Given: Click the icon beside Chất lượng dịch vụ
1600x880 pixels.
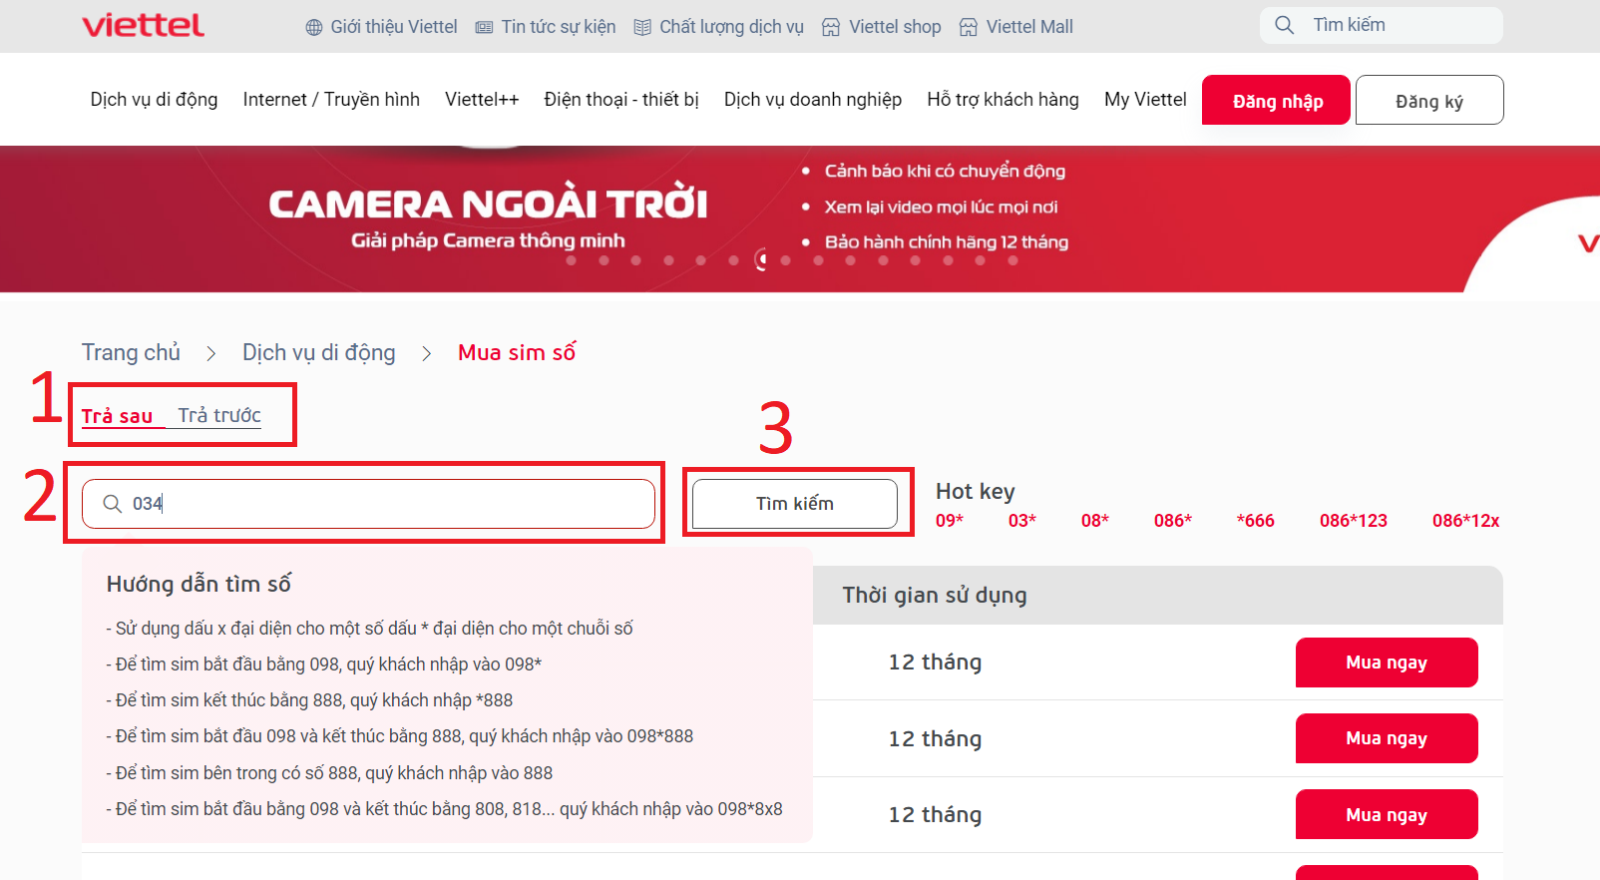Looking at the screenshot, I should tap(643, 27).
